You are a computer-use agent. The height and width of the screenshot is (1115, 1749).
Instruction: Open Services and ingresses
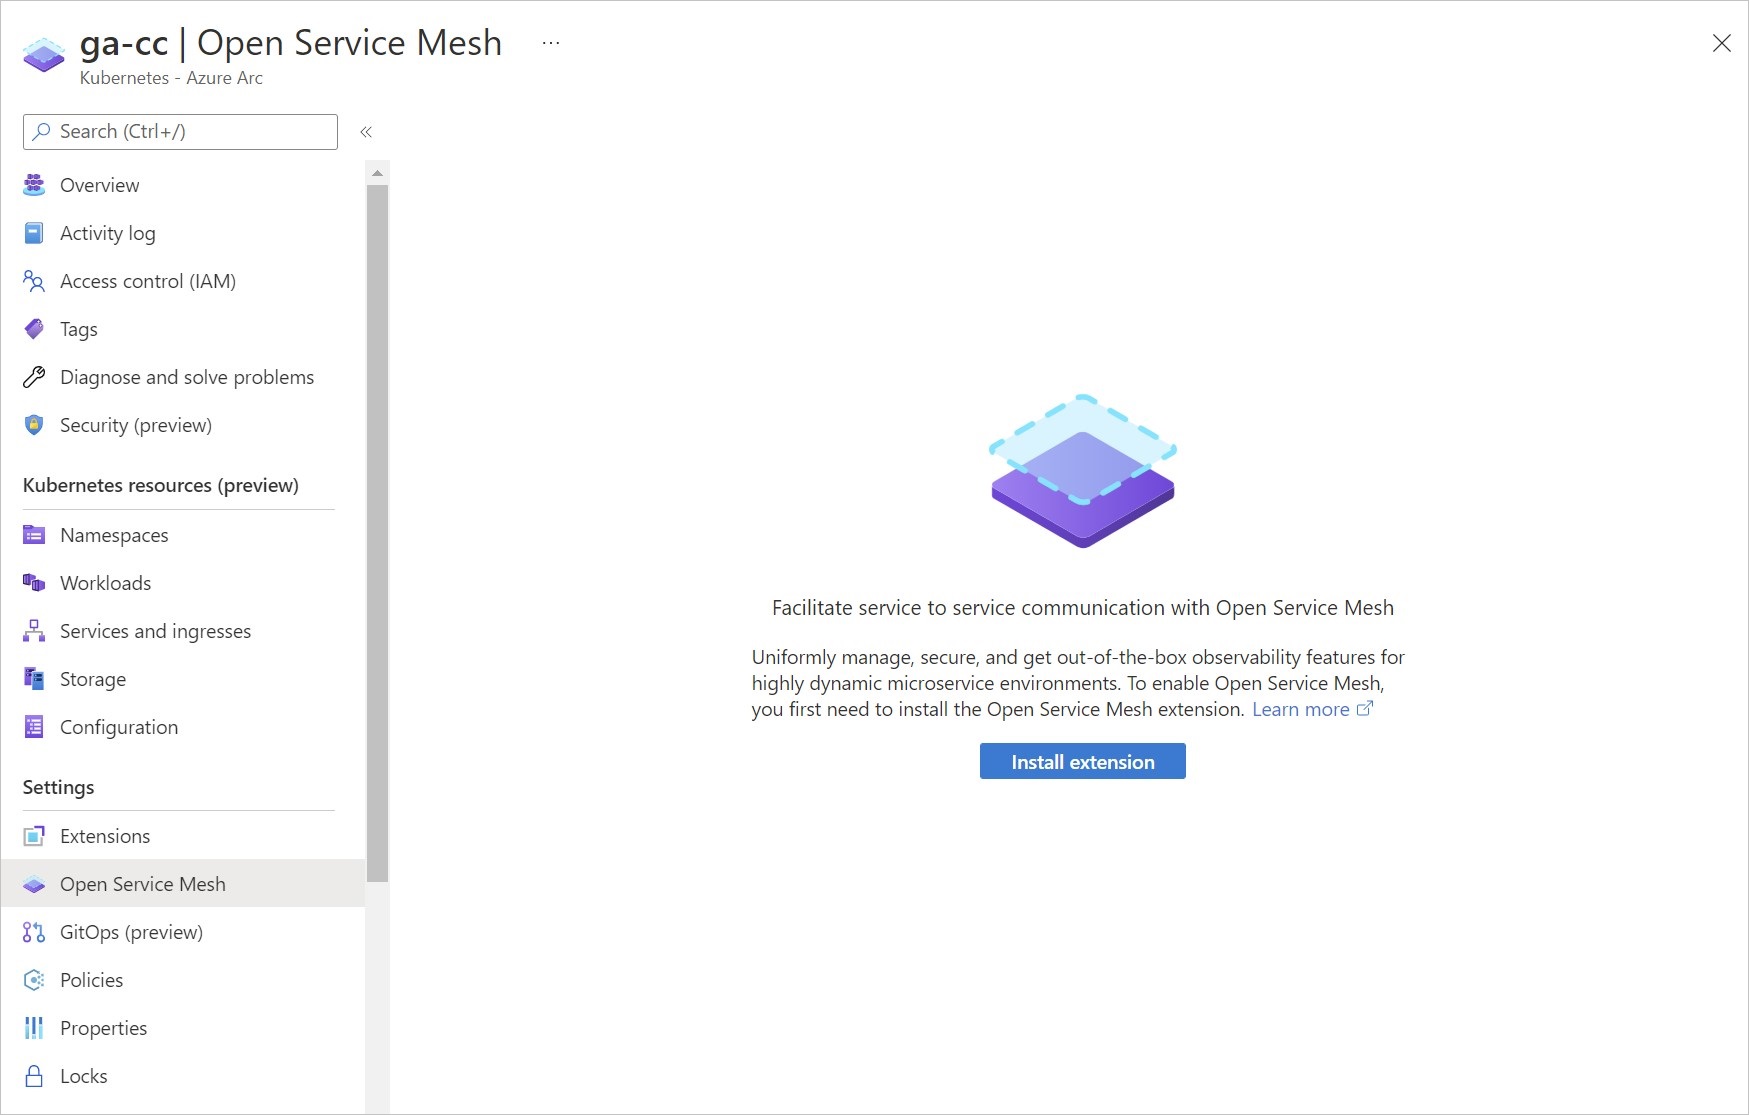pos(183,631)
